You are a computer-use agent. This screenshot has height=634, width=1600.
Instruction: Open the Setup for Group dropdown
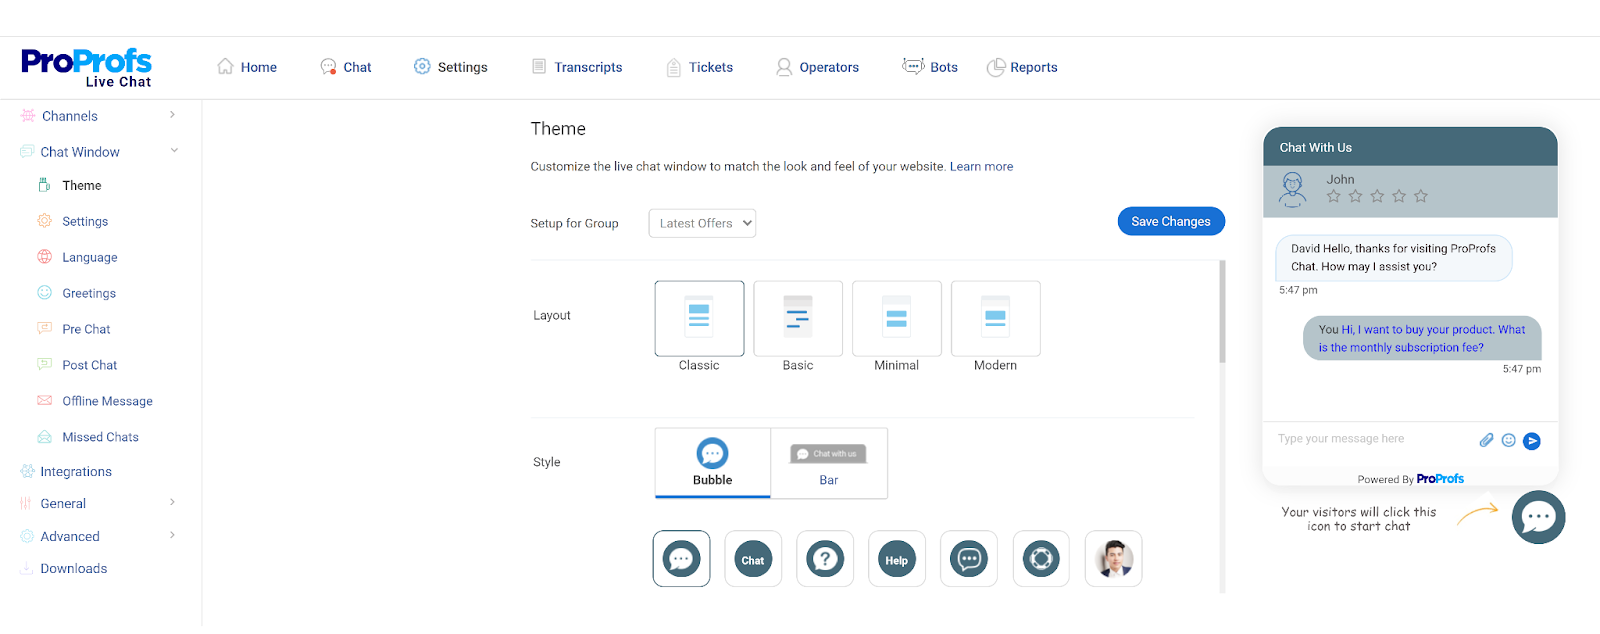(x=702, y=223)
